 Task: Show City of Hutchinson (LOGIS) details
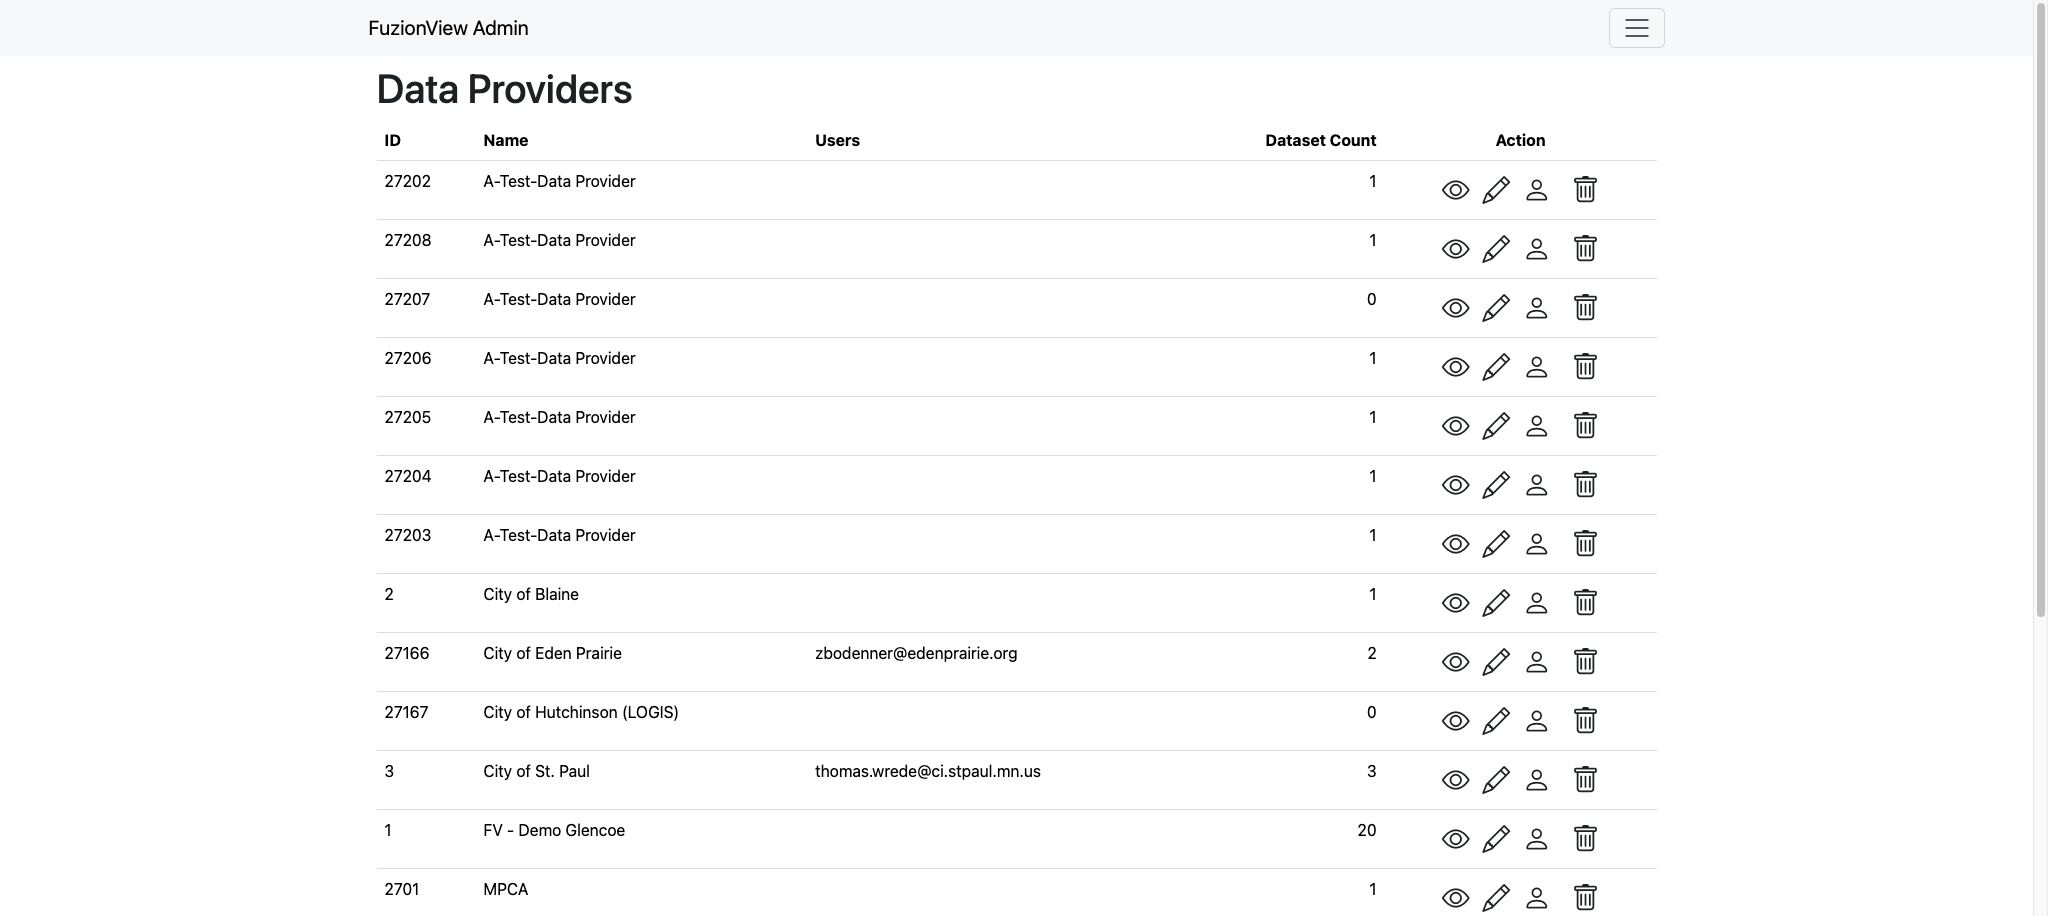point(1455,721)
